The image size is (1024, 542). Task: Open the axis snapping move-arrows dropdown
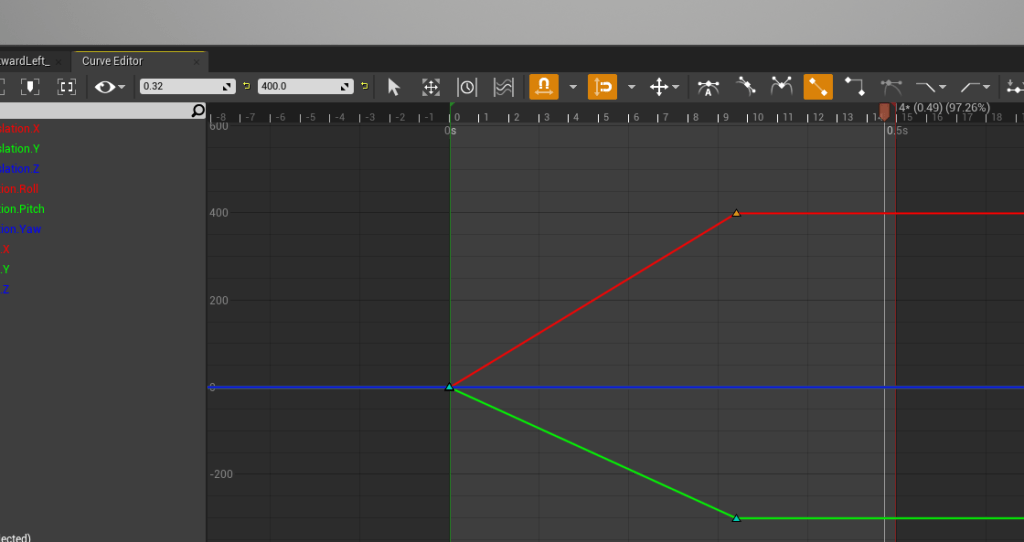point(664,87)
